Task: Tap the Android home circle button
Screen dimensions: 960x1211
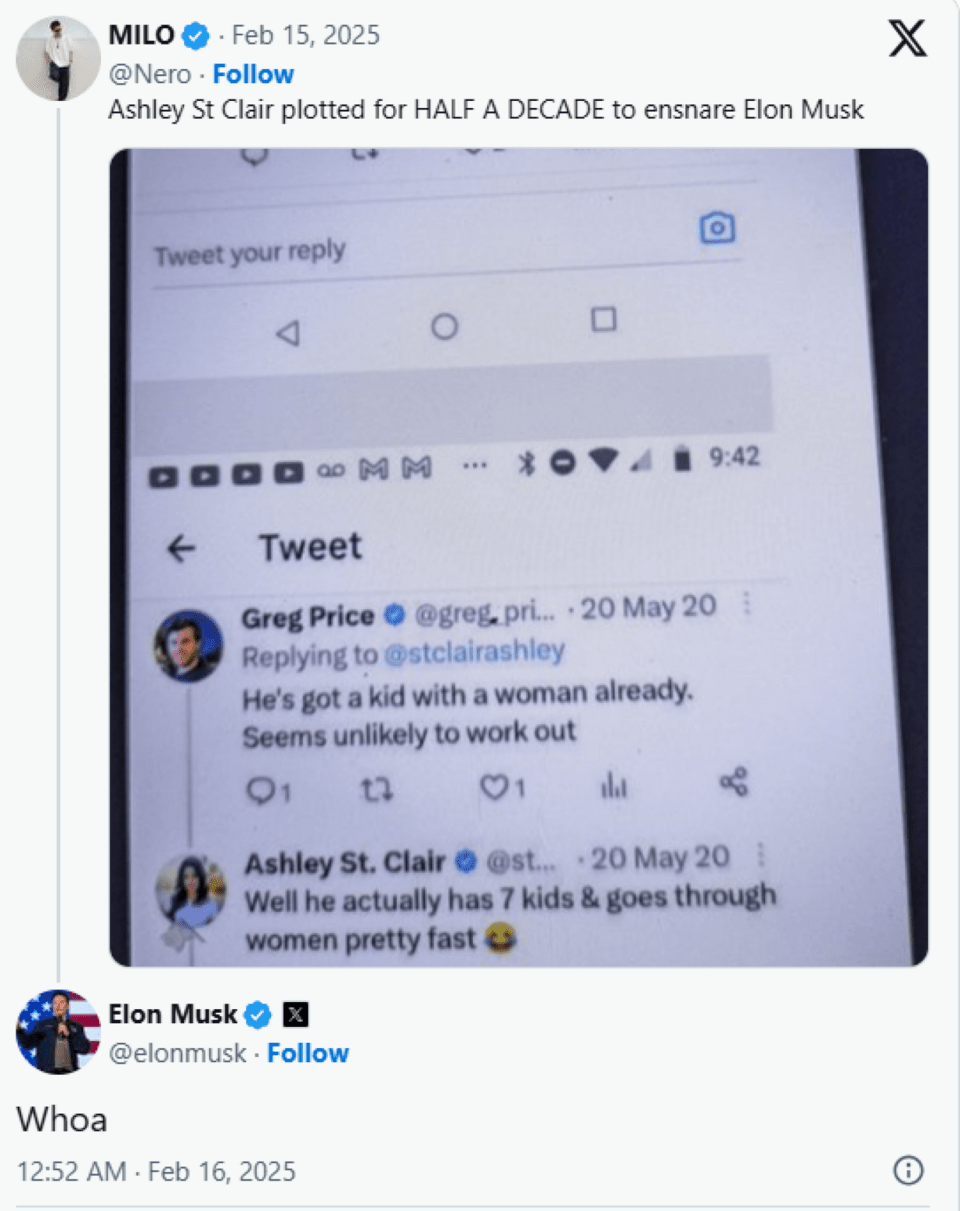Action: (444, 327)
